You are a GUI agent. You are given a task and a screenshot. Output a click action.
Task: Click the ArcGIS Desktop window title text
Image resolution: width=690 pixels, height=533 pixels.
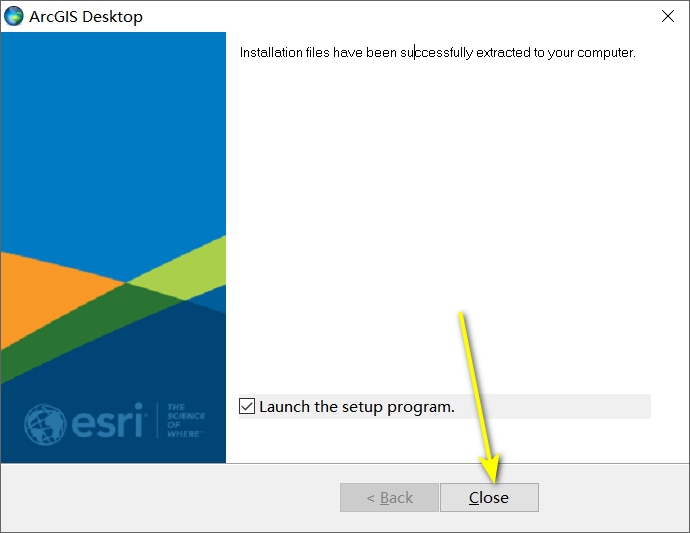coord(86,17)
